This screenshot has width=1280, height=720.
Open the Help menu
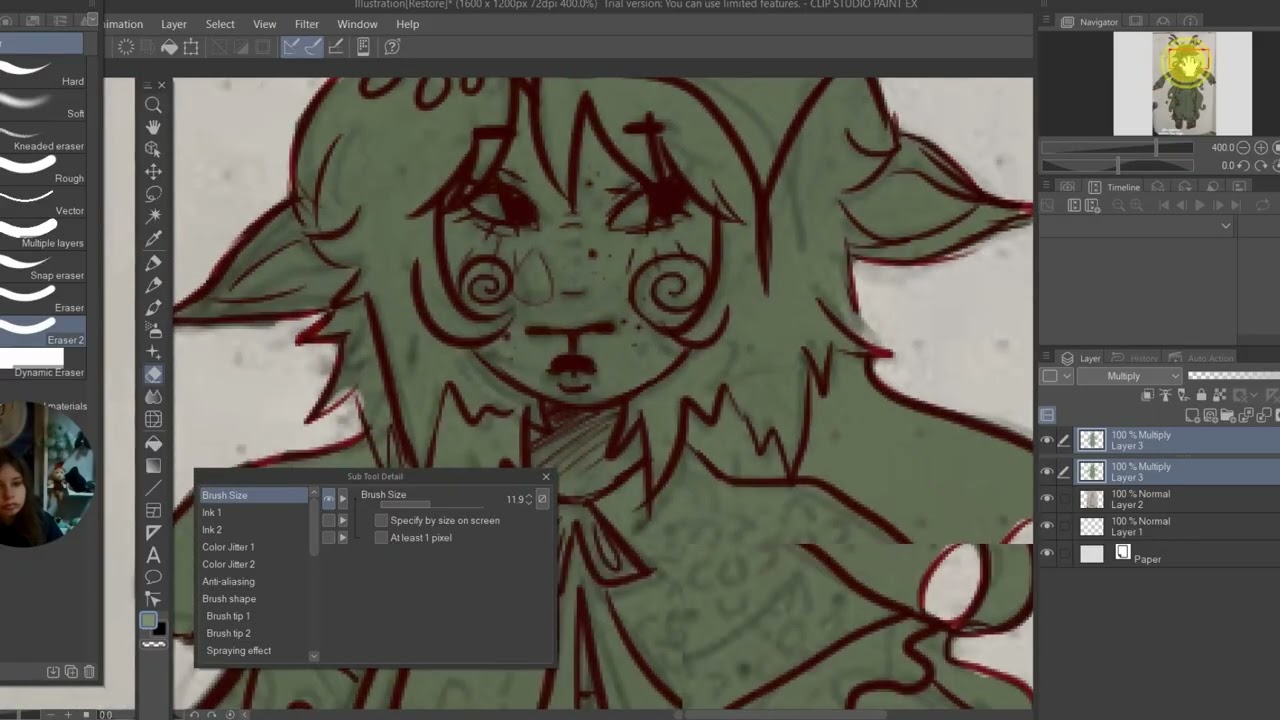click(x=408, y=24)
